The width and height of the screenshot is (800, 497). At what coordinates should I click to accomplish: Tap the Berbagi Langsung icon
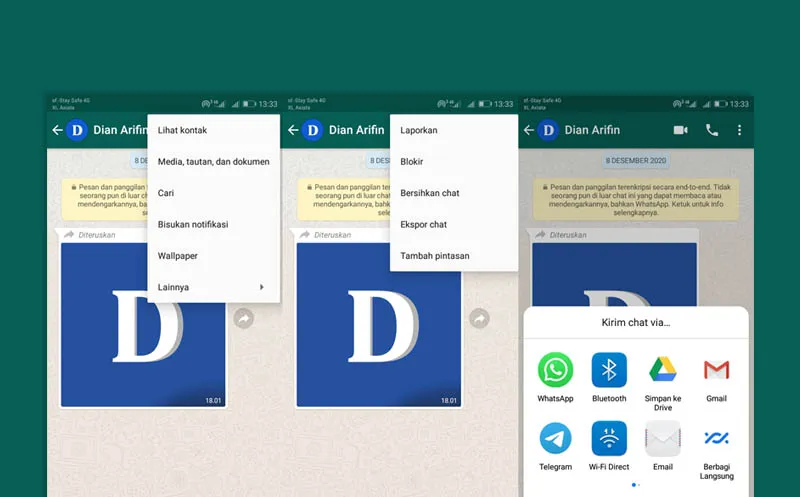(716, 438)
